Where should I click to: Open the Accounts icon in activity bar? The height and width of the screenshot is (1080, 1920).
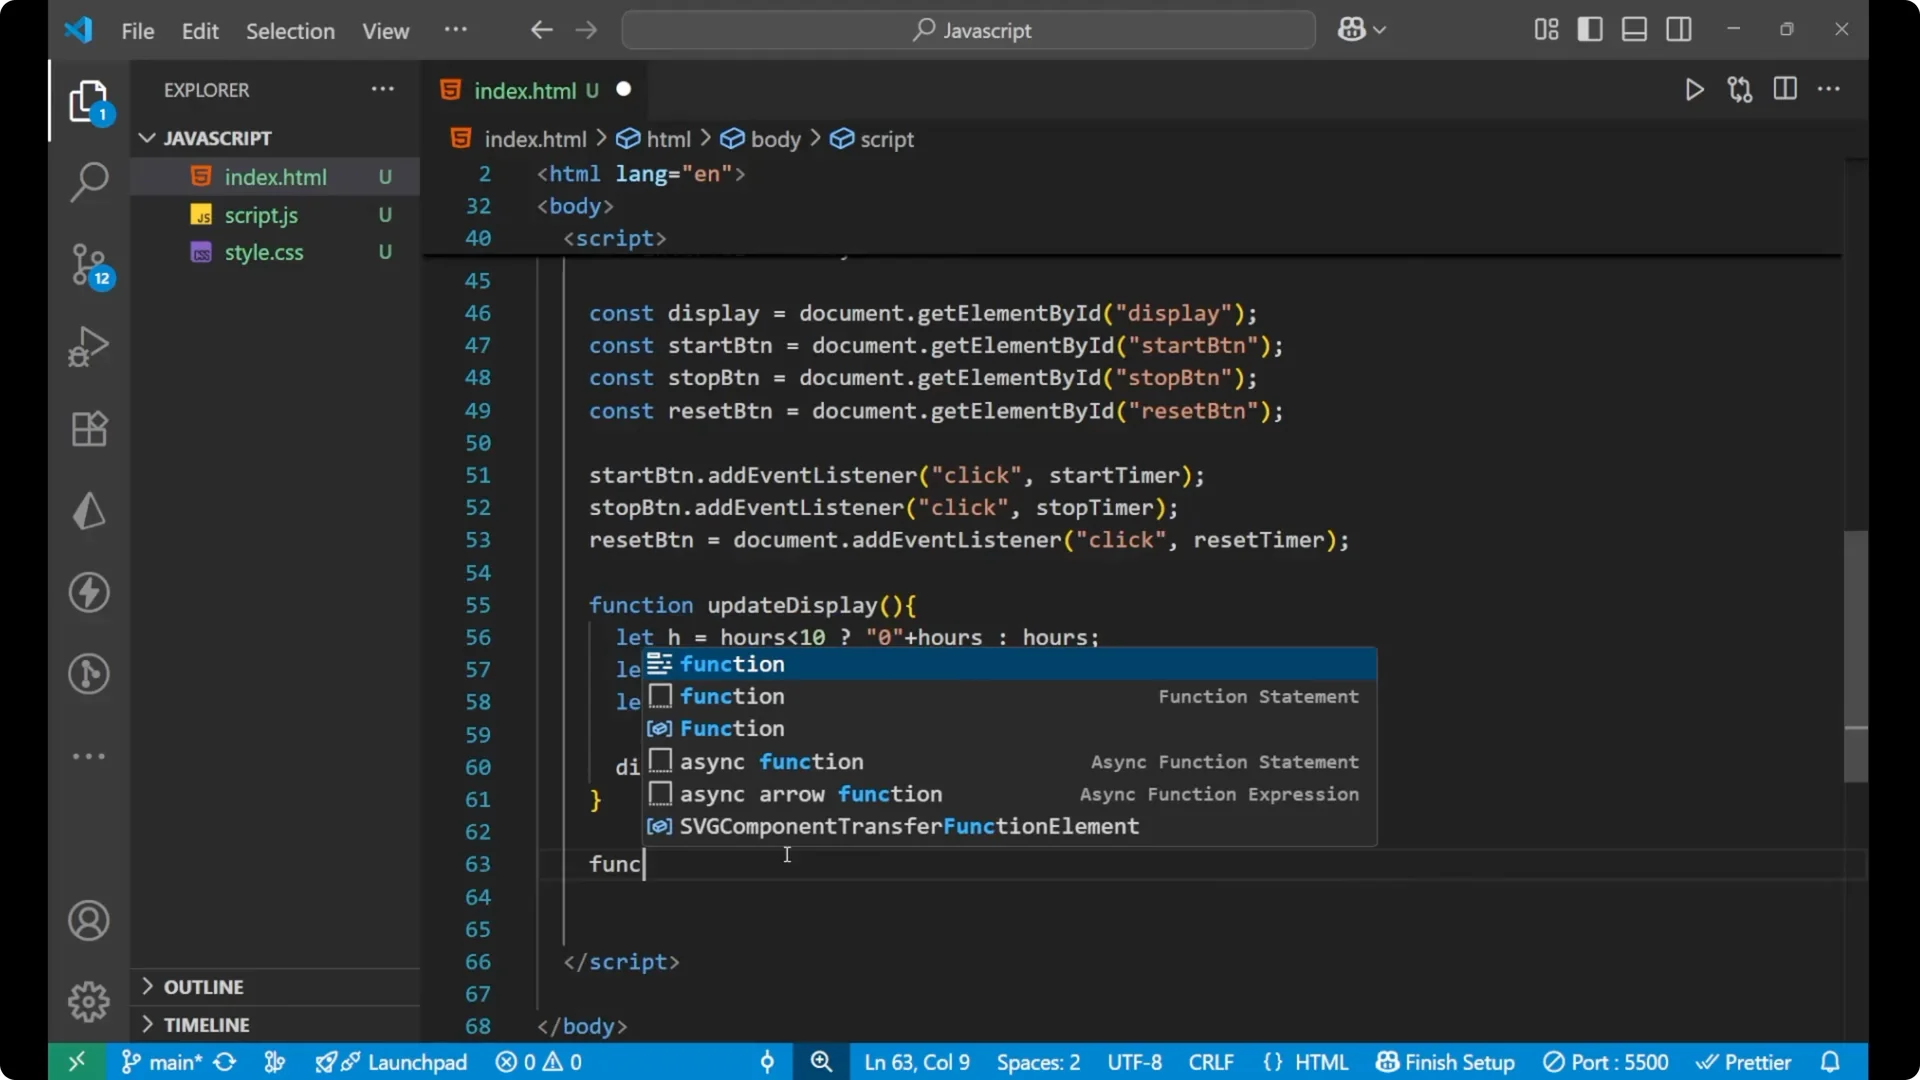[x=89, y=920]
